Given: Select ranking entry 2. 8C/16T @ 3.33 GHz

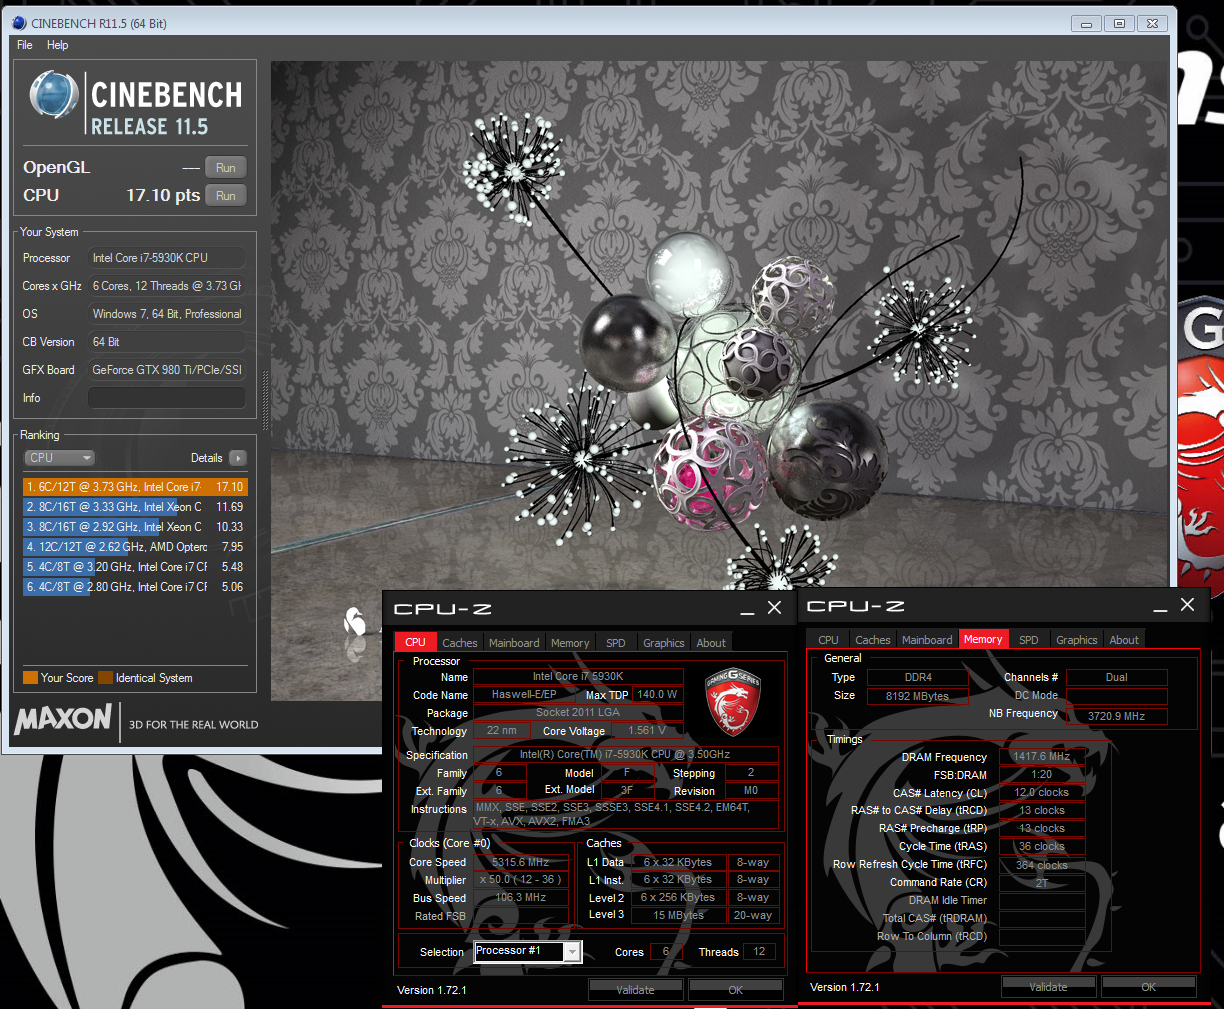Looking at the screenshot, I should coord(135,507).
